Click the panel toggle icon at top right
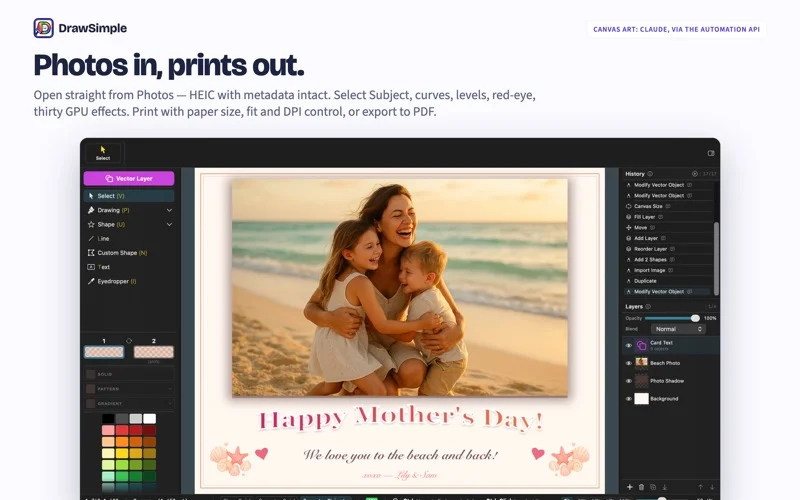The height and width of the screenshot is (500, 800). [711, 153]
